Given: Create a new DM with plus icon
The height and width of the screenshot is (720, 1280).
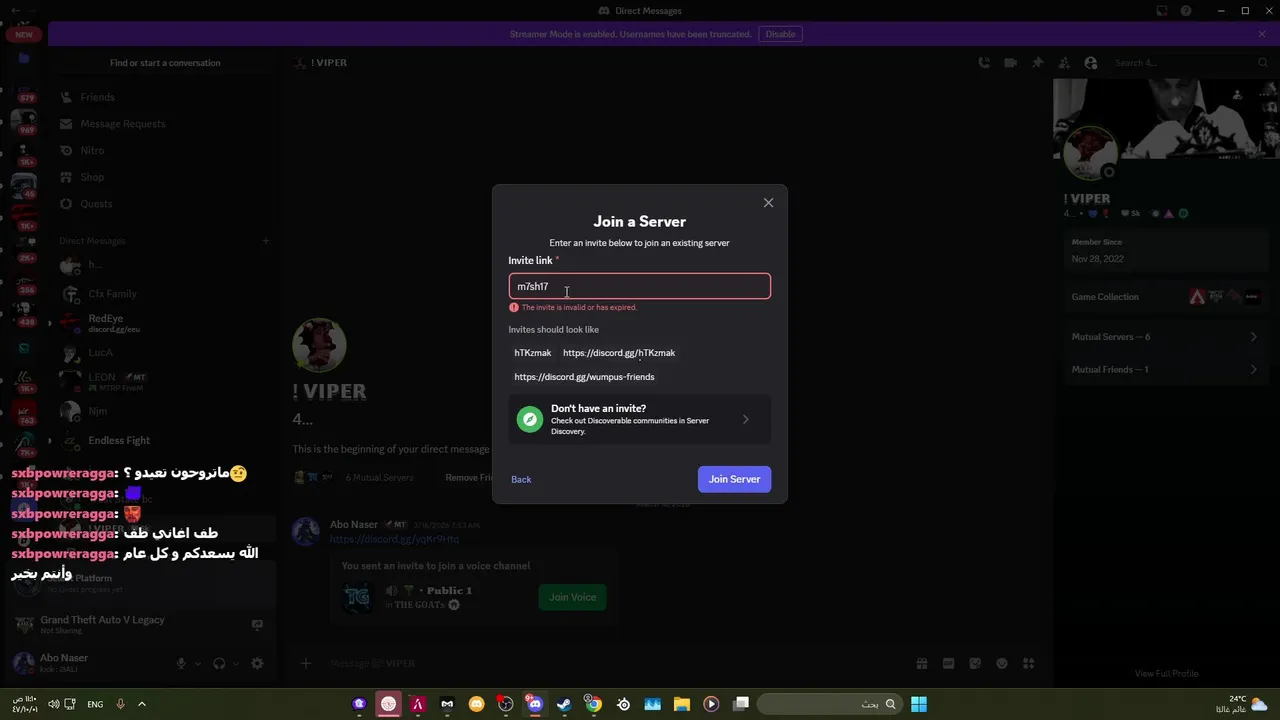Looking at the screenshot, I should 266,241.
